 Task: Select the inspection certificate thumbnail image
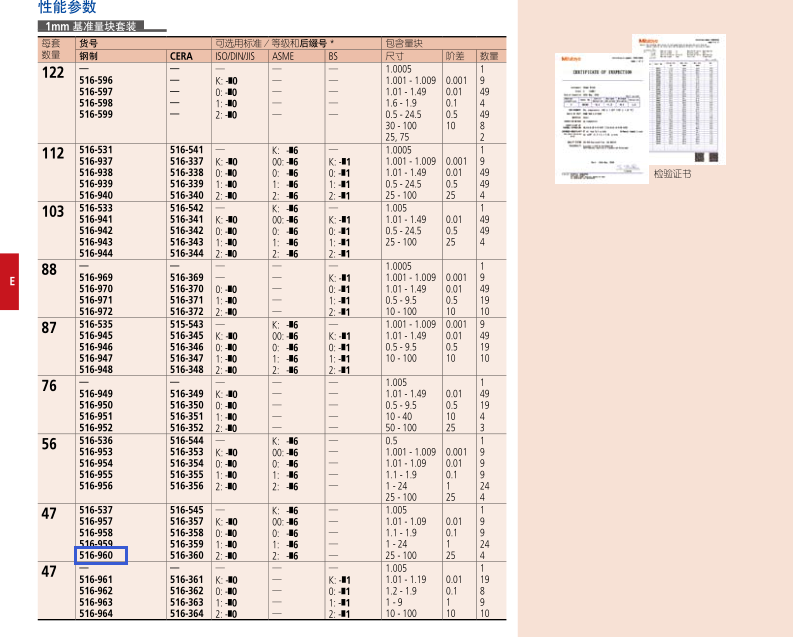point(640,109)
